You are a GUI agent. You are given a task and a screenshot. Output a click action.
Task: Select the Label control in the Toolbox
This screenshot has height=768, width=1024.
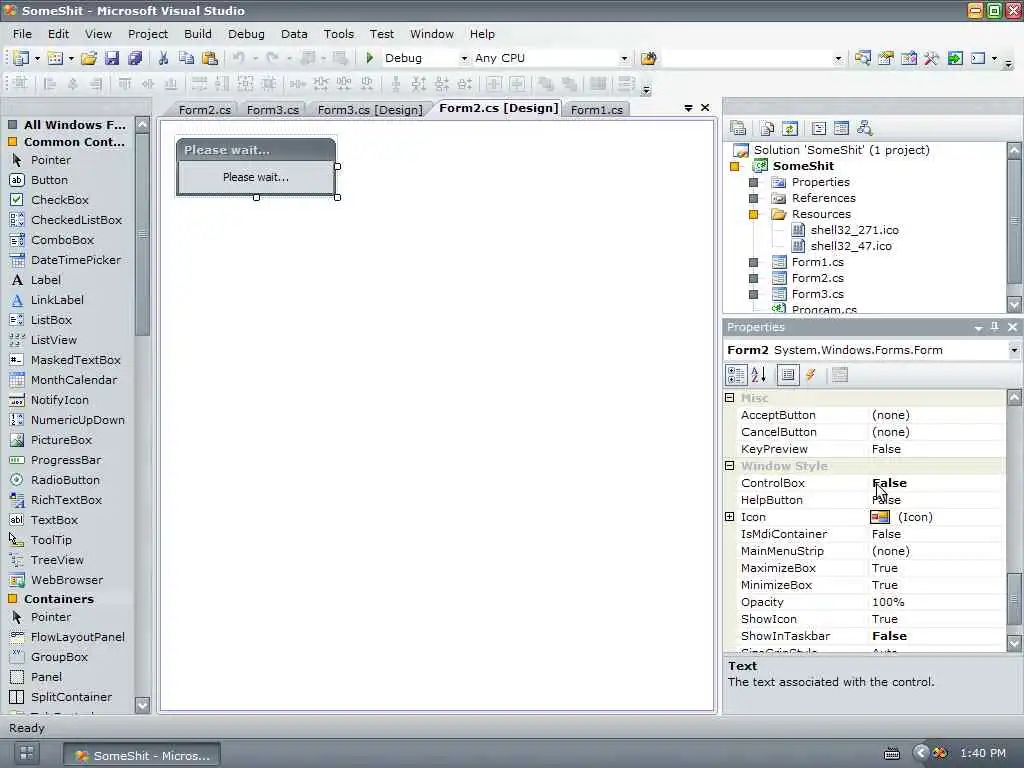[x=46, y=280]
